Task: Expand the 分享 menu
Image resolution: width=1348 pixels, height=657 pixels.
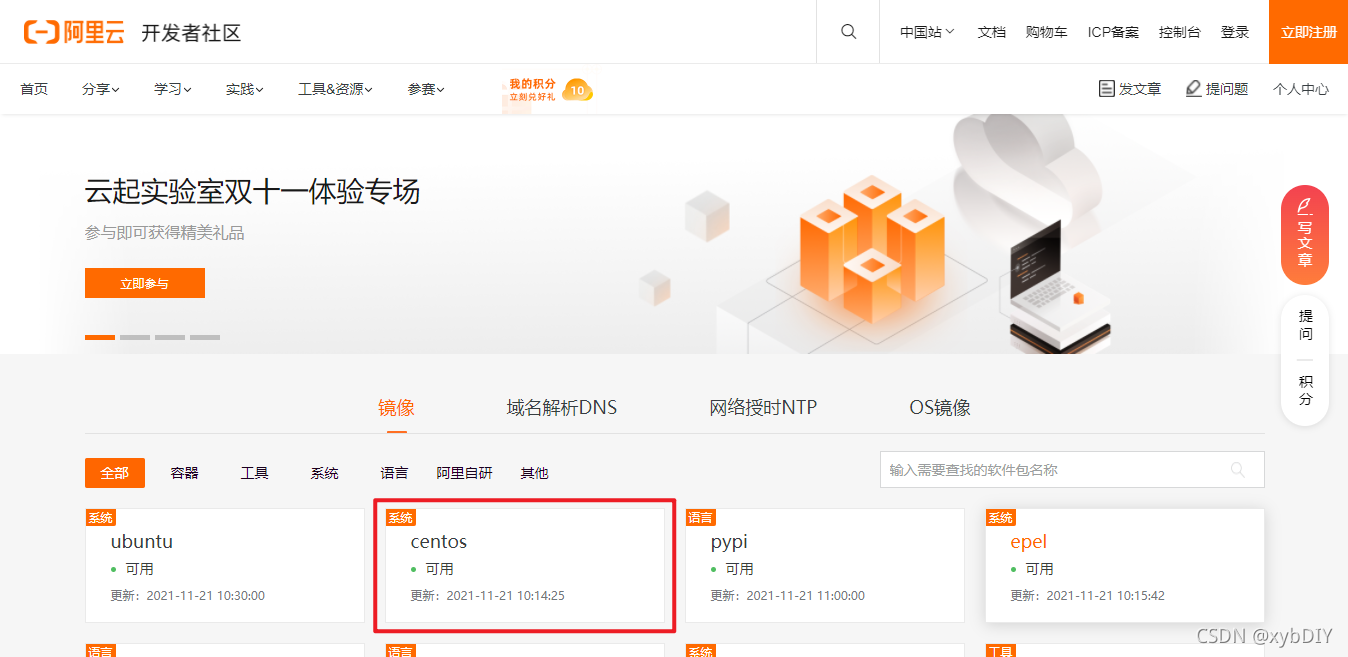Action: point(101,89)
